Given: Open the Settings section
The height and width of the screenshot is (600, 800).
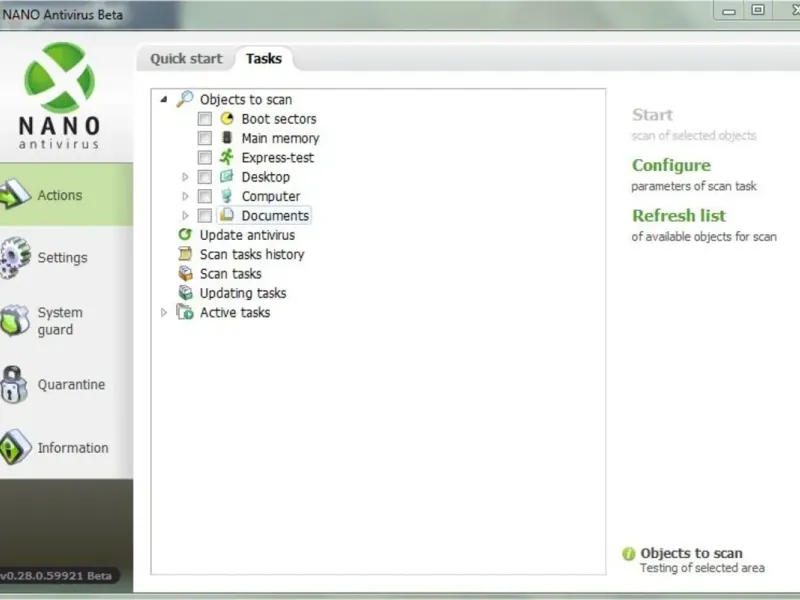Looking at the screenshot, I should [66, 258].
